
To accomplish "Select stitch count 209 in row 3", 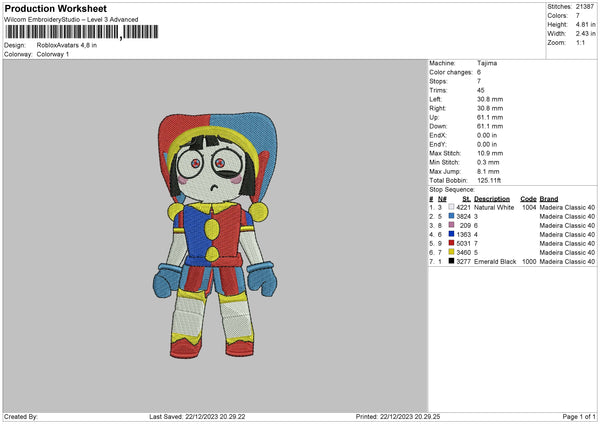I will point(465,225).
